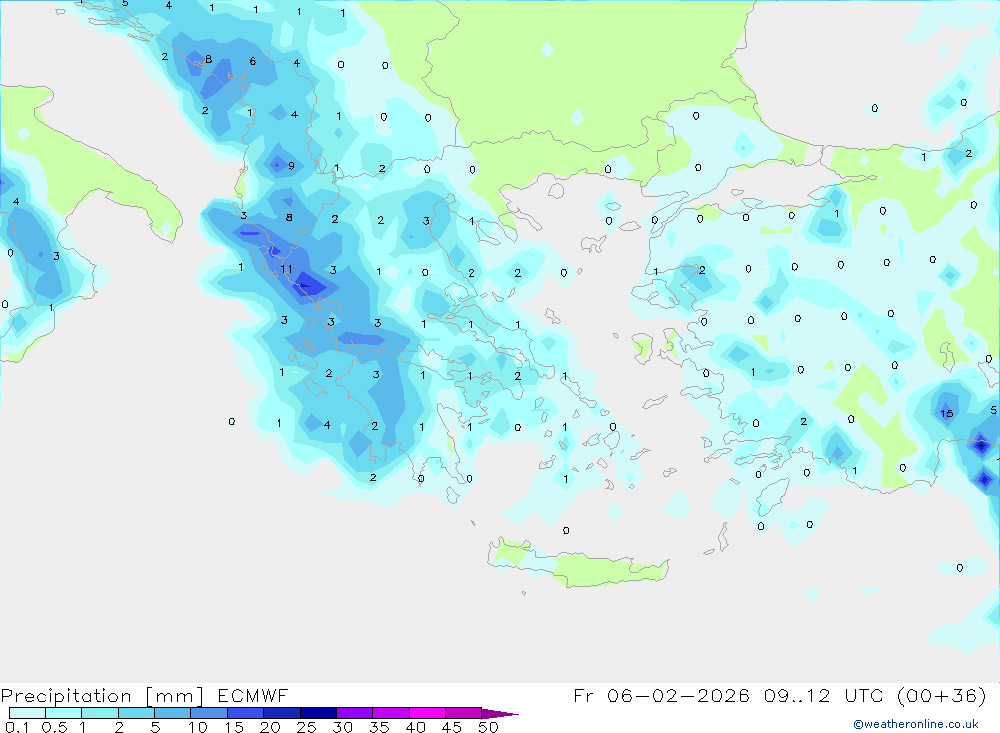This screenshot has height=733, width=1000.
Task: Click the map value '15' over southern Turkey
Action: coord(946,413)
